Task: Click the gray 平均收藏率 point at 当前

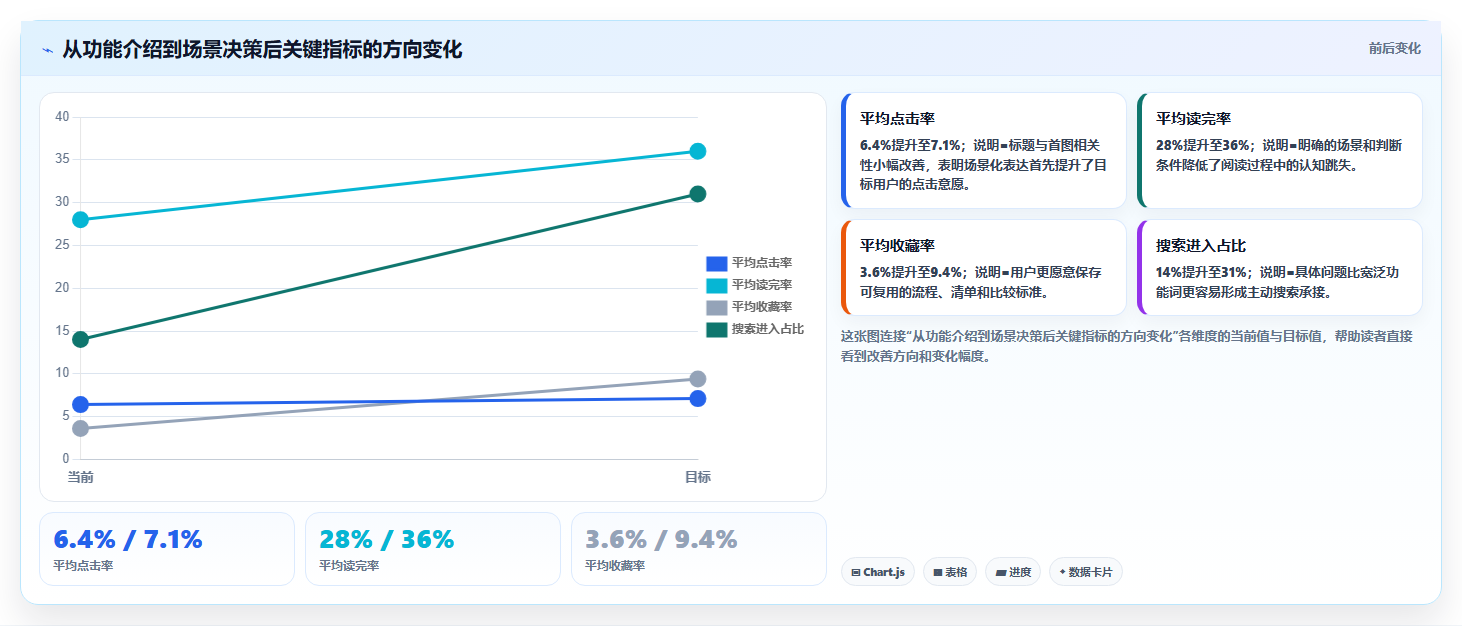Action: click(81, 428)
